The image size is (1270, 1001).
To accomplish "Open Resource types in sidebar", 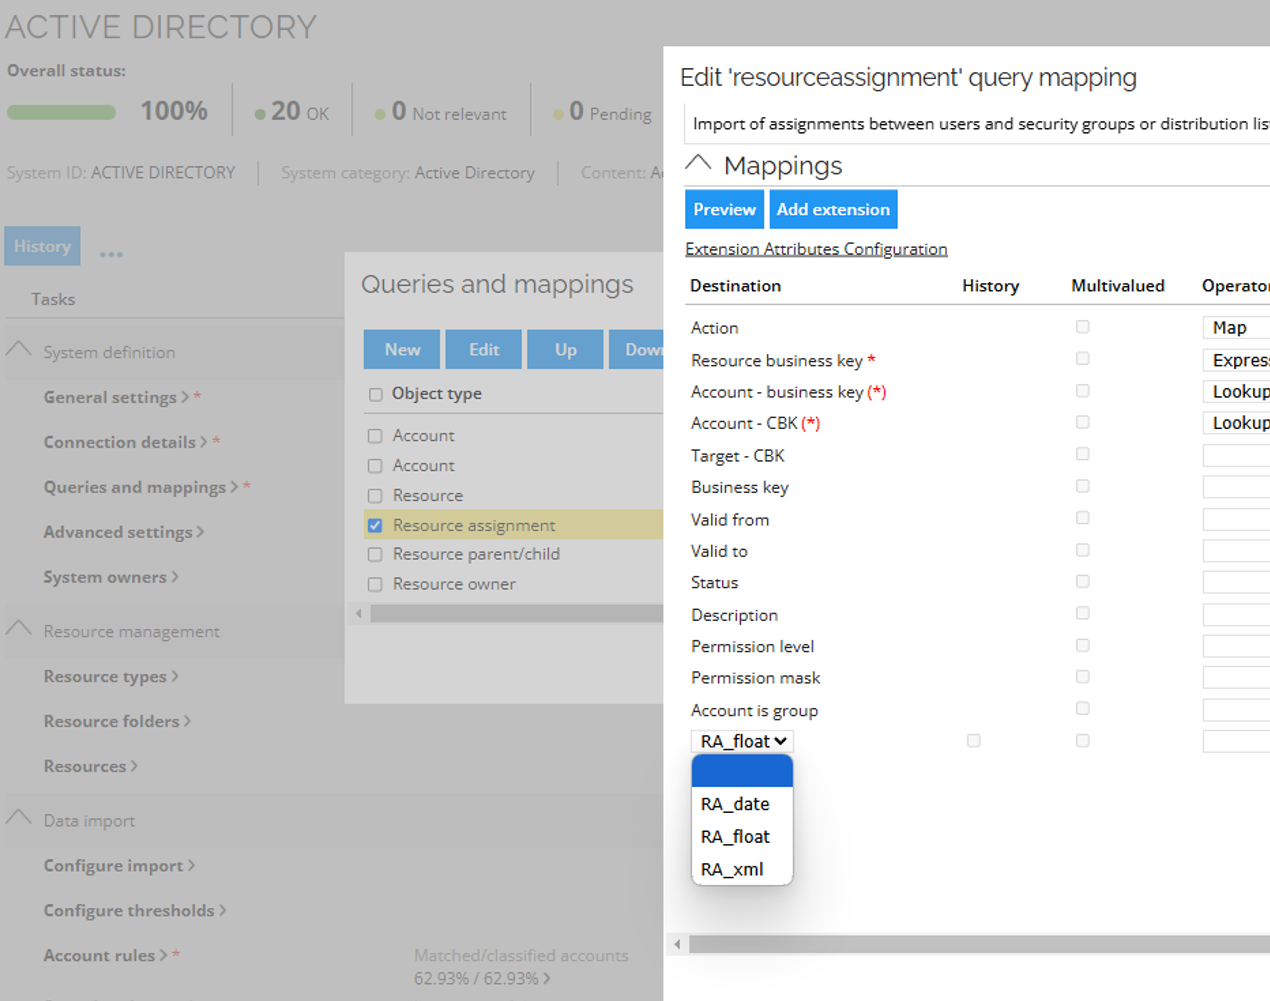I will [111, 676].
